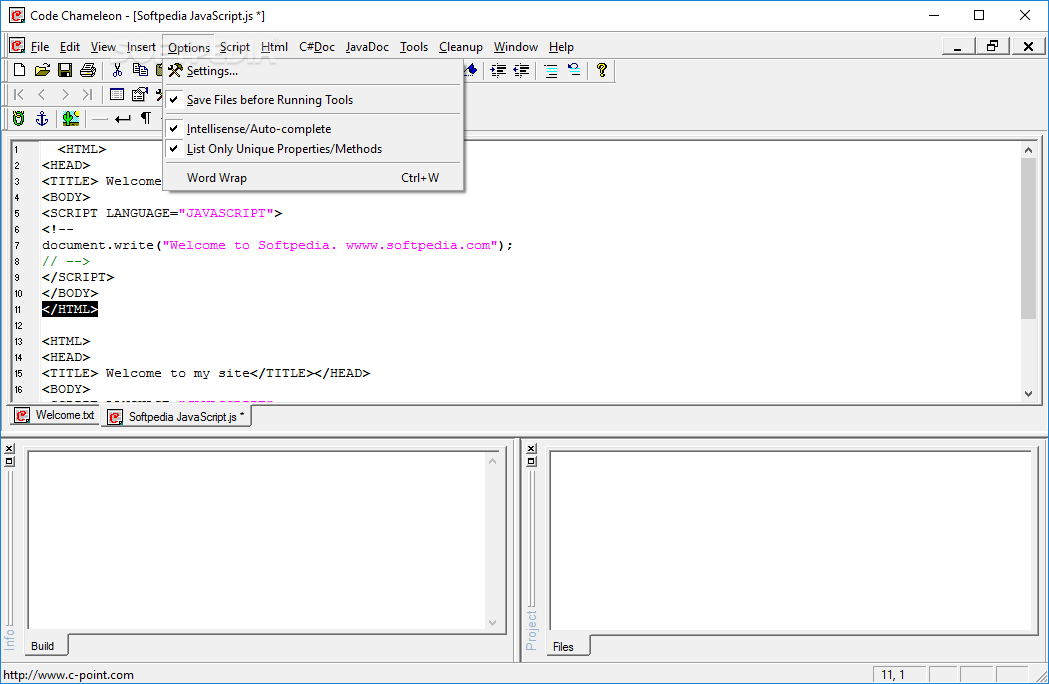Toggle List Only Unique Properties/Methods
The image size is (1049, 684).
313,149
